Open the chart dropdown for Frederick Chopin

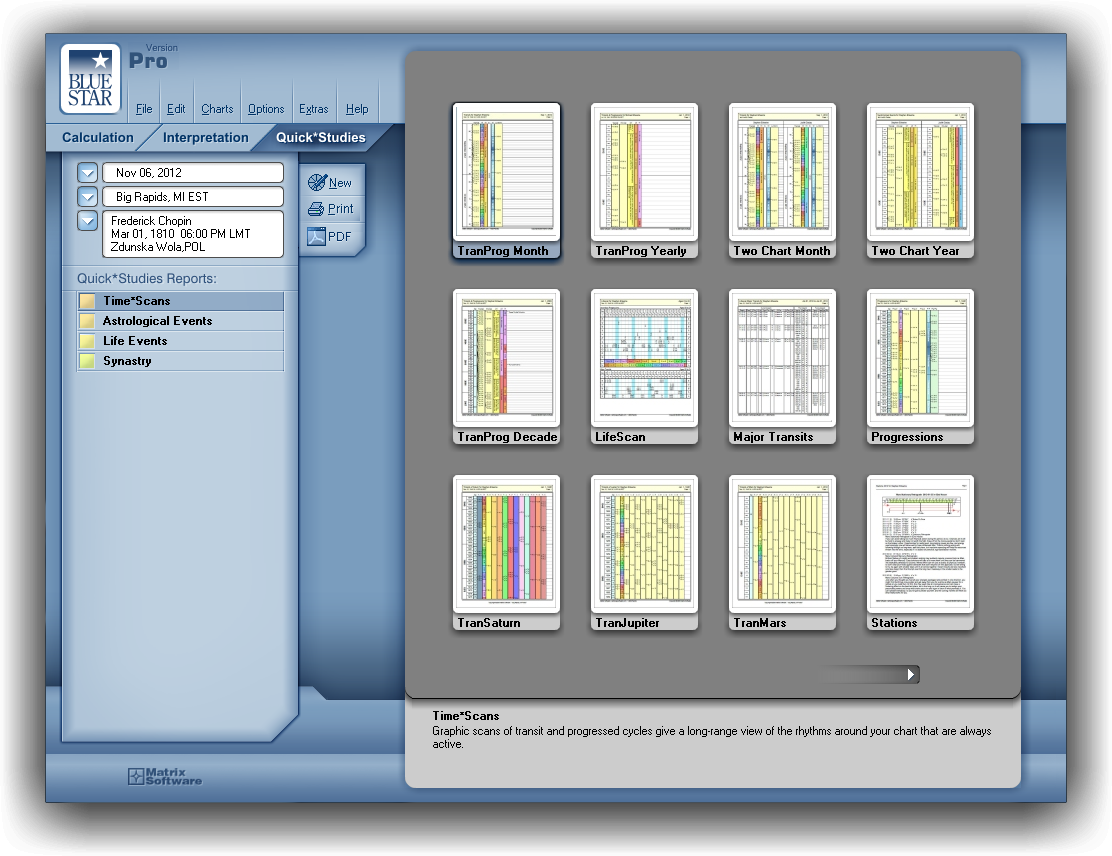87,221
